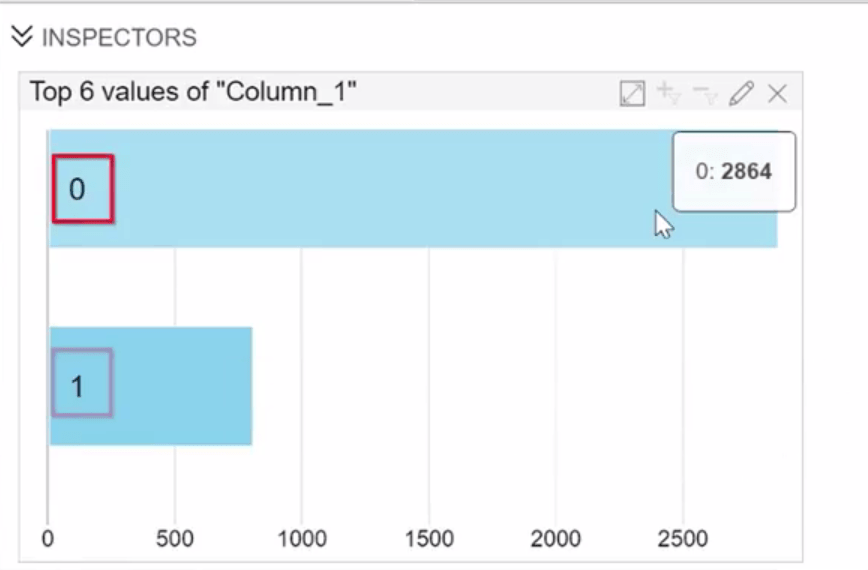Click the 0 tick on the horizontal axis

pos(48,539)
